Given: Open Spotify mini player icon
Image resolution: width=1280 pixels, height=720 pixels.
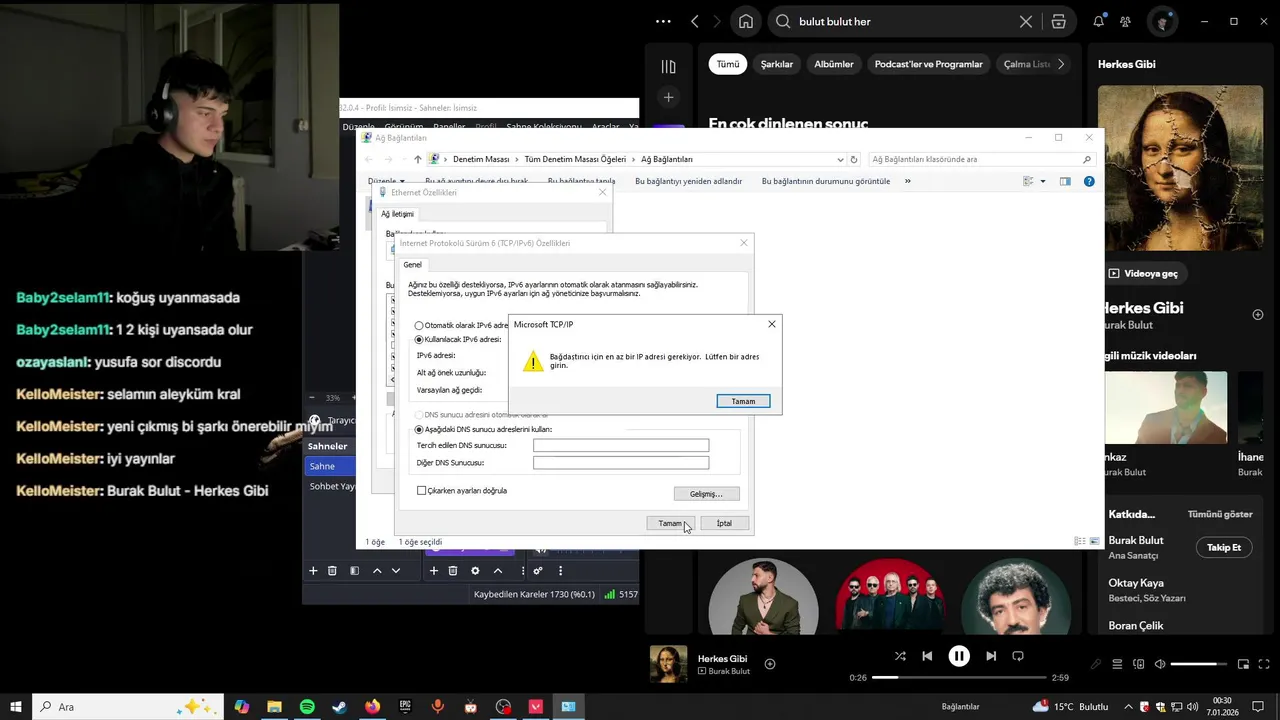Looking at the screenshot, I should (x=1244, y=664).
